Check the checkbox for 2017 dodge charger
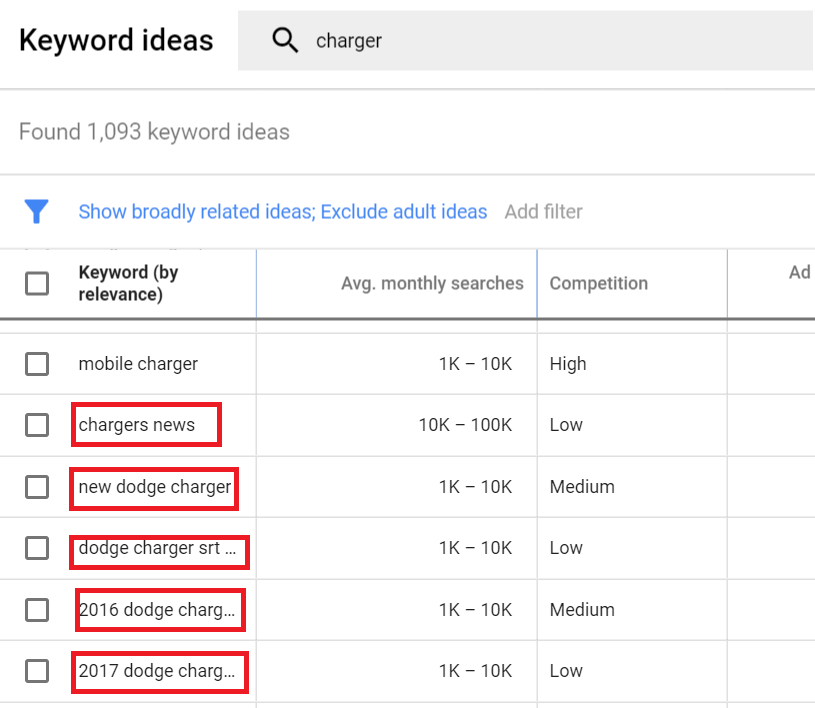Screen dimensions: 815x708 tap(37, 671)
